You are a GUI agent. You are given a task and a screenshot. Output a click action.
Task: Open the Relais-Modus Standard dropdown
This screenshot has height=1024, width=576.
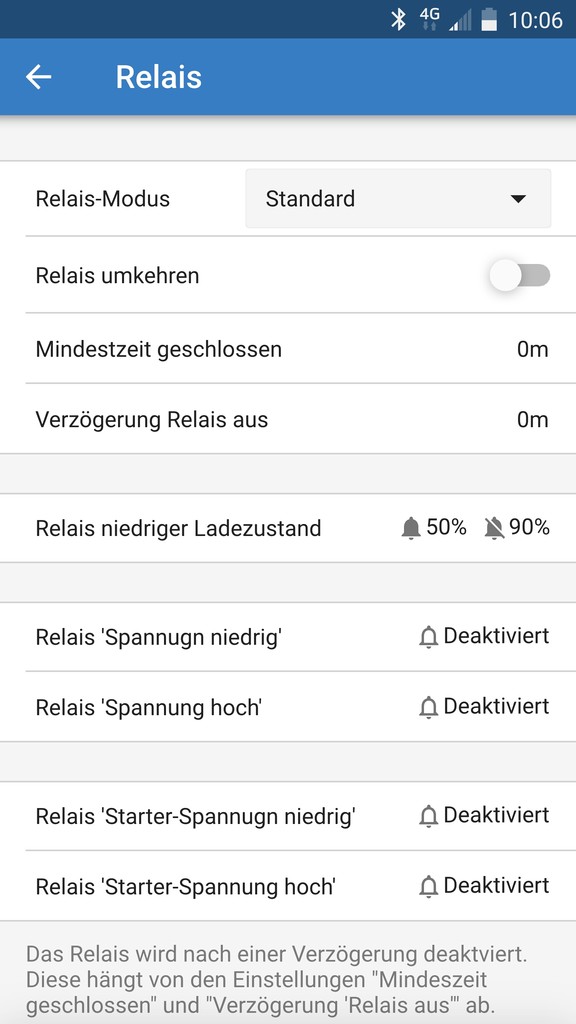pos(398,199)
